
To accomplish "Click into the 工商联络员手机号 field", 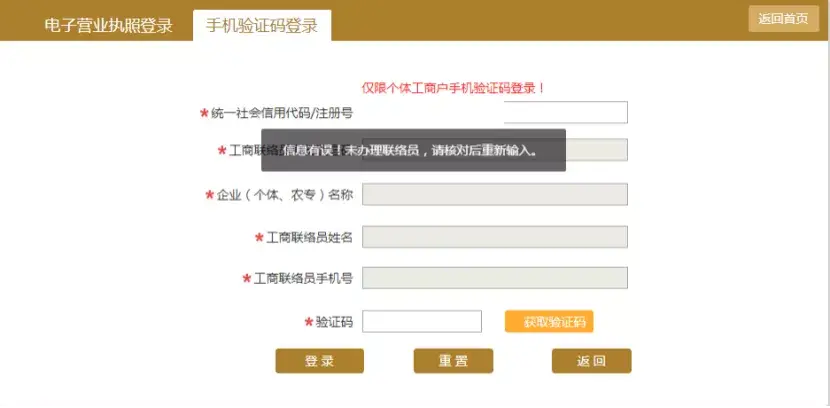I will [494, 278].
